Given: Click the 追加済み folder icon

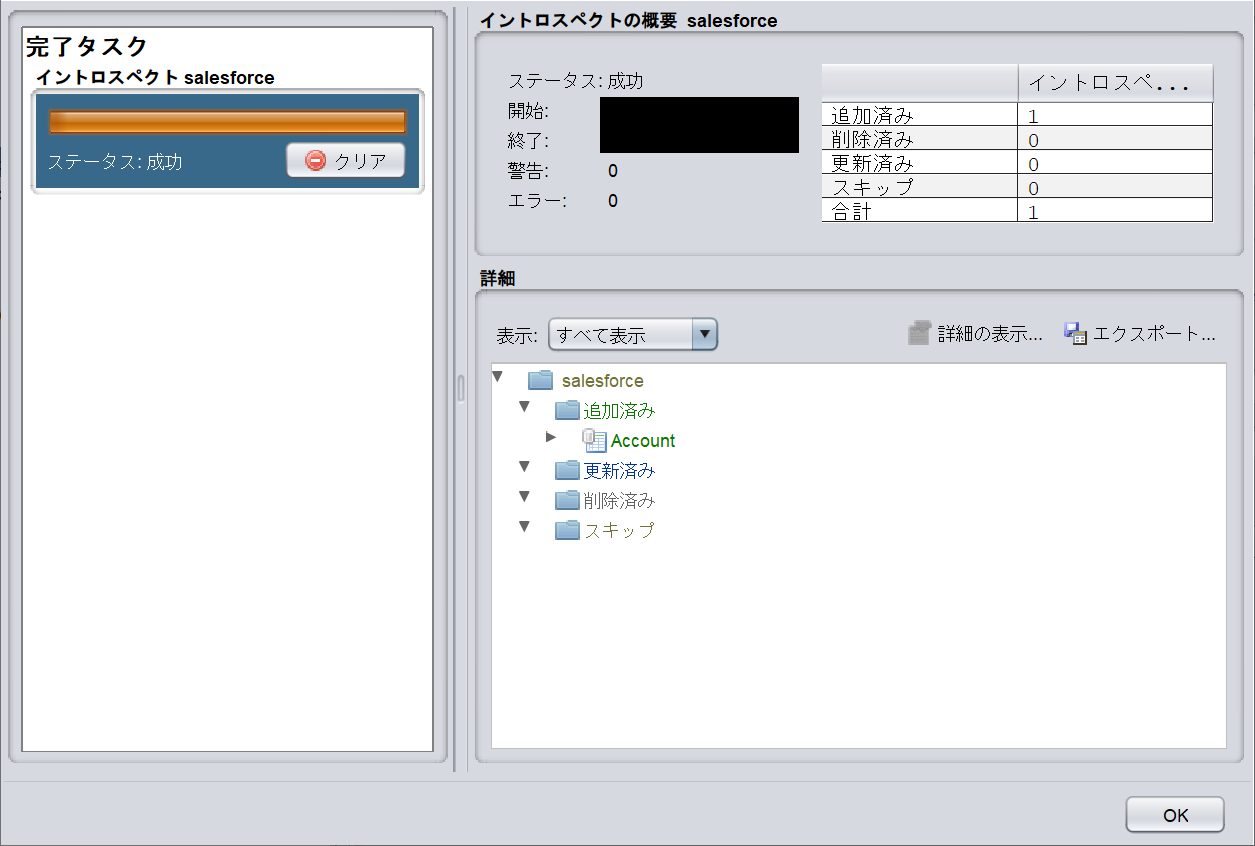Looking at the screenshot, I should tap(567, 410).
